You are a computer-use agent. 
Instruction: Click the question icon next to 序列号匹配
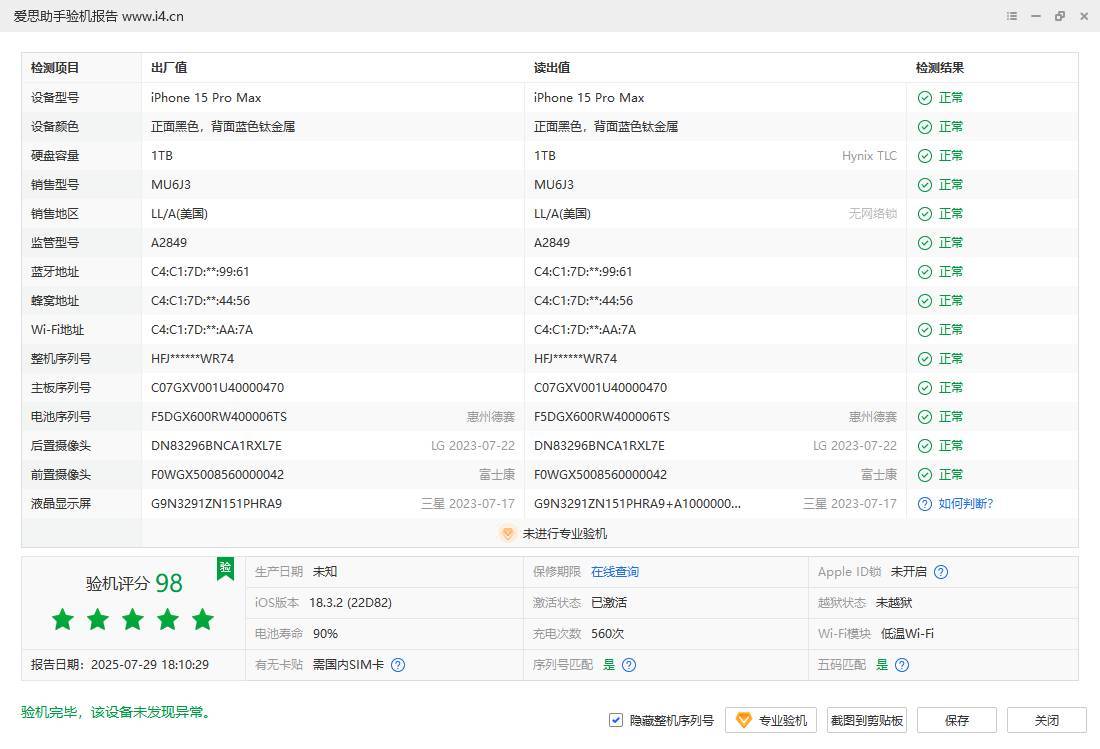[629, 665]
